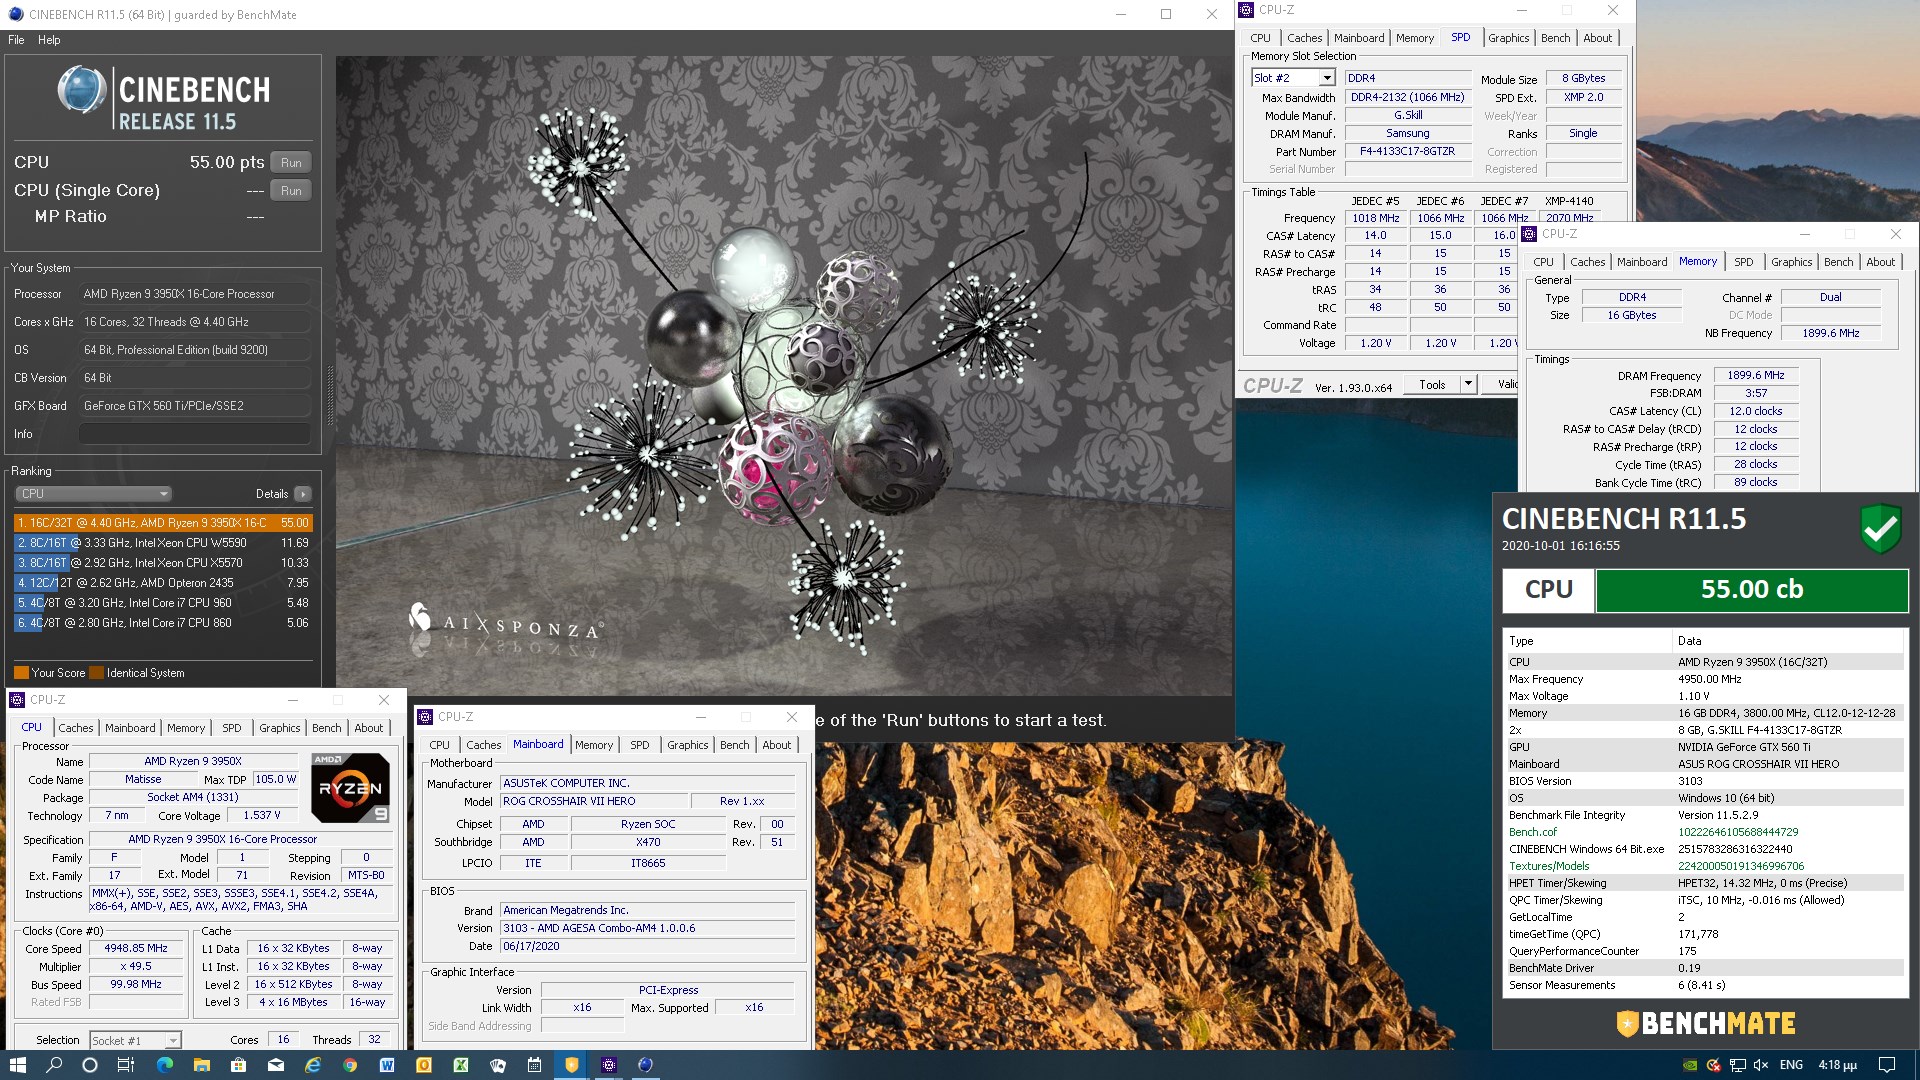Open File Explorer from taskbar
This screenshot has width=1920, height=1080.
point(201,1065)
